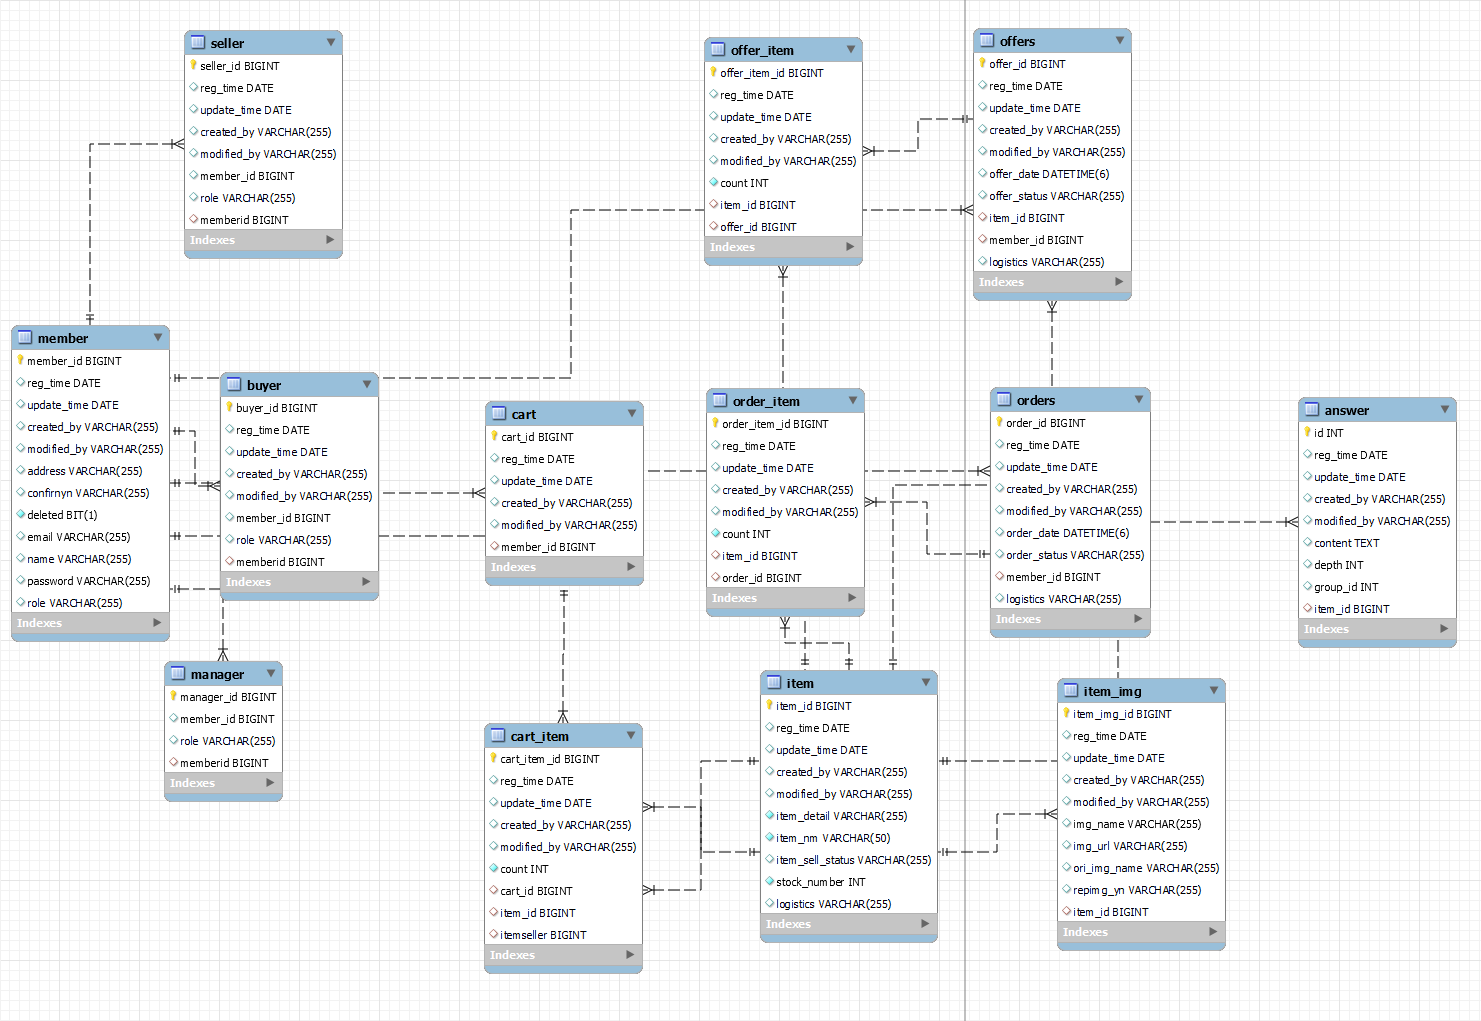Click the item_img table icon

click(x=1071, y=691)
